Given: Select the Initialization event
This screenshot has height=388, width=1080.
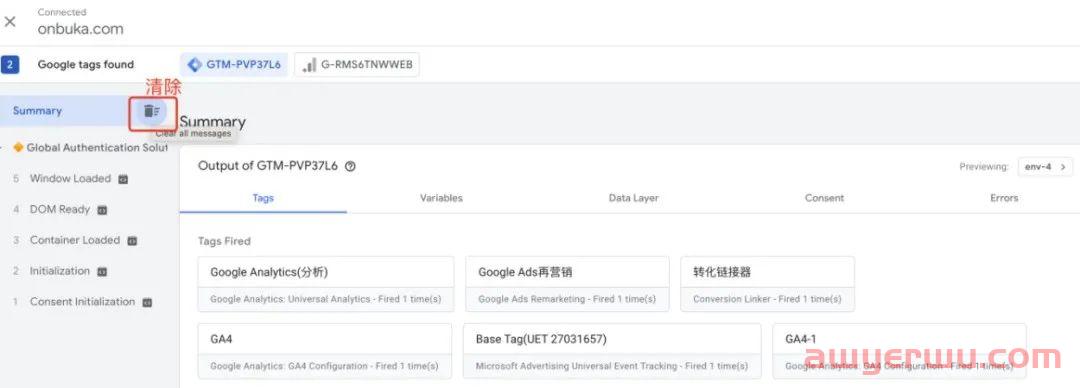Looking at the screenshot, I should tap(60, 271).
